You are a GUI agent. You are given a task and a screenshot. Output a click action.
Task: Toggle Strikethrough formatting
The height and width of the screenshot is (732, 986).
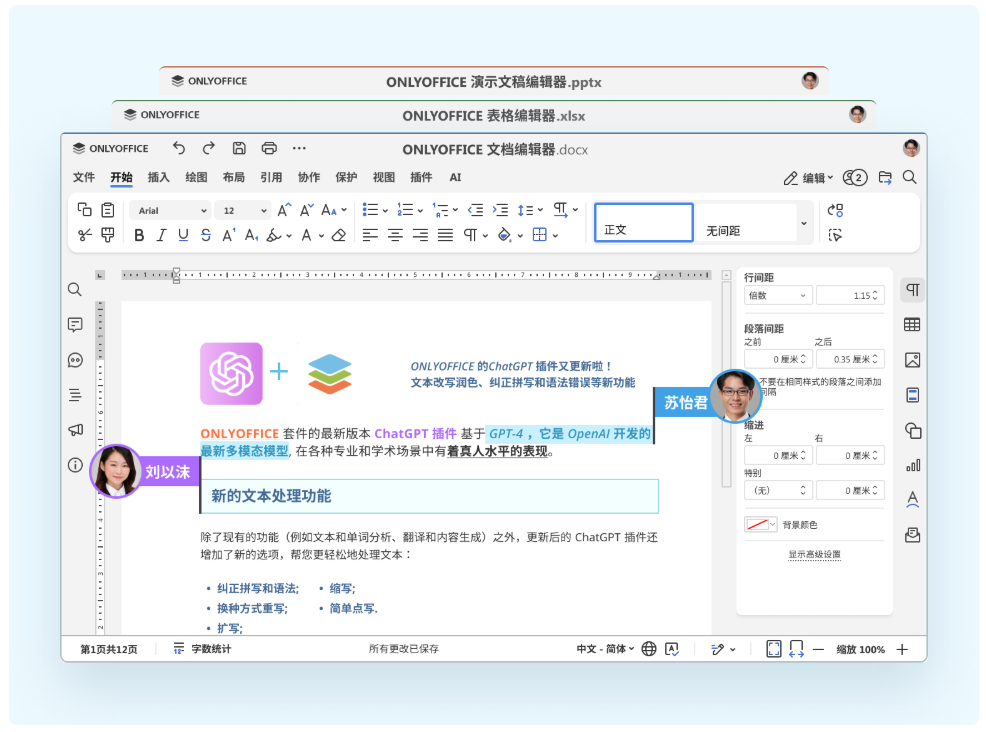point(206,235)
